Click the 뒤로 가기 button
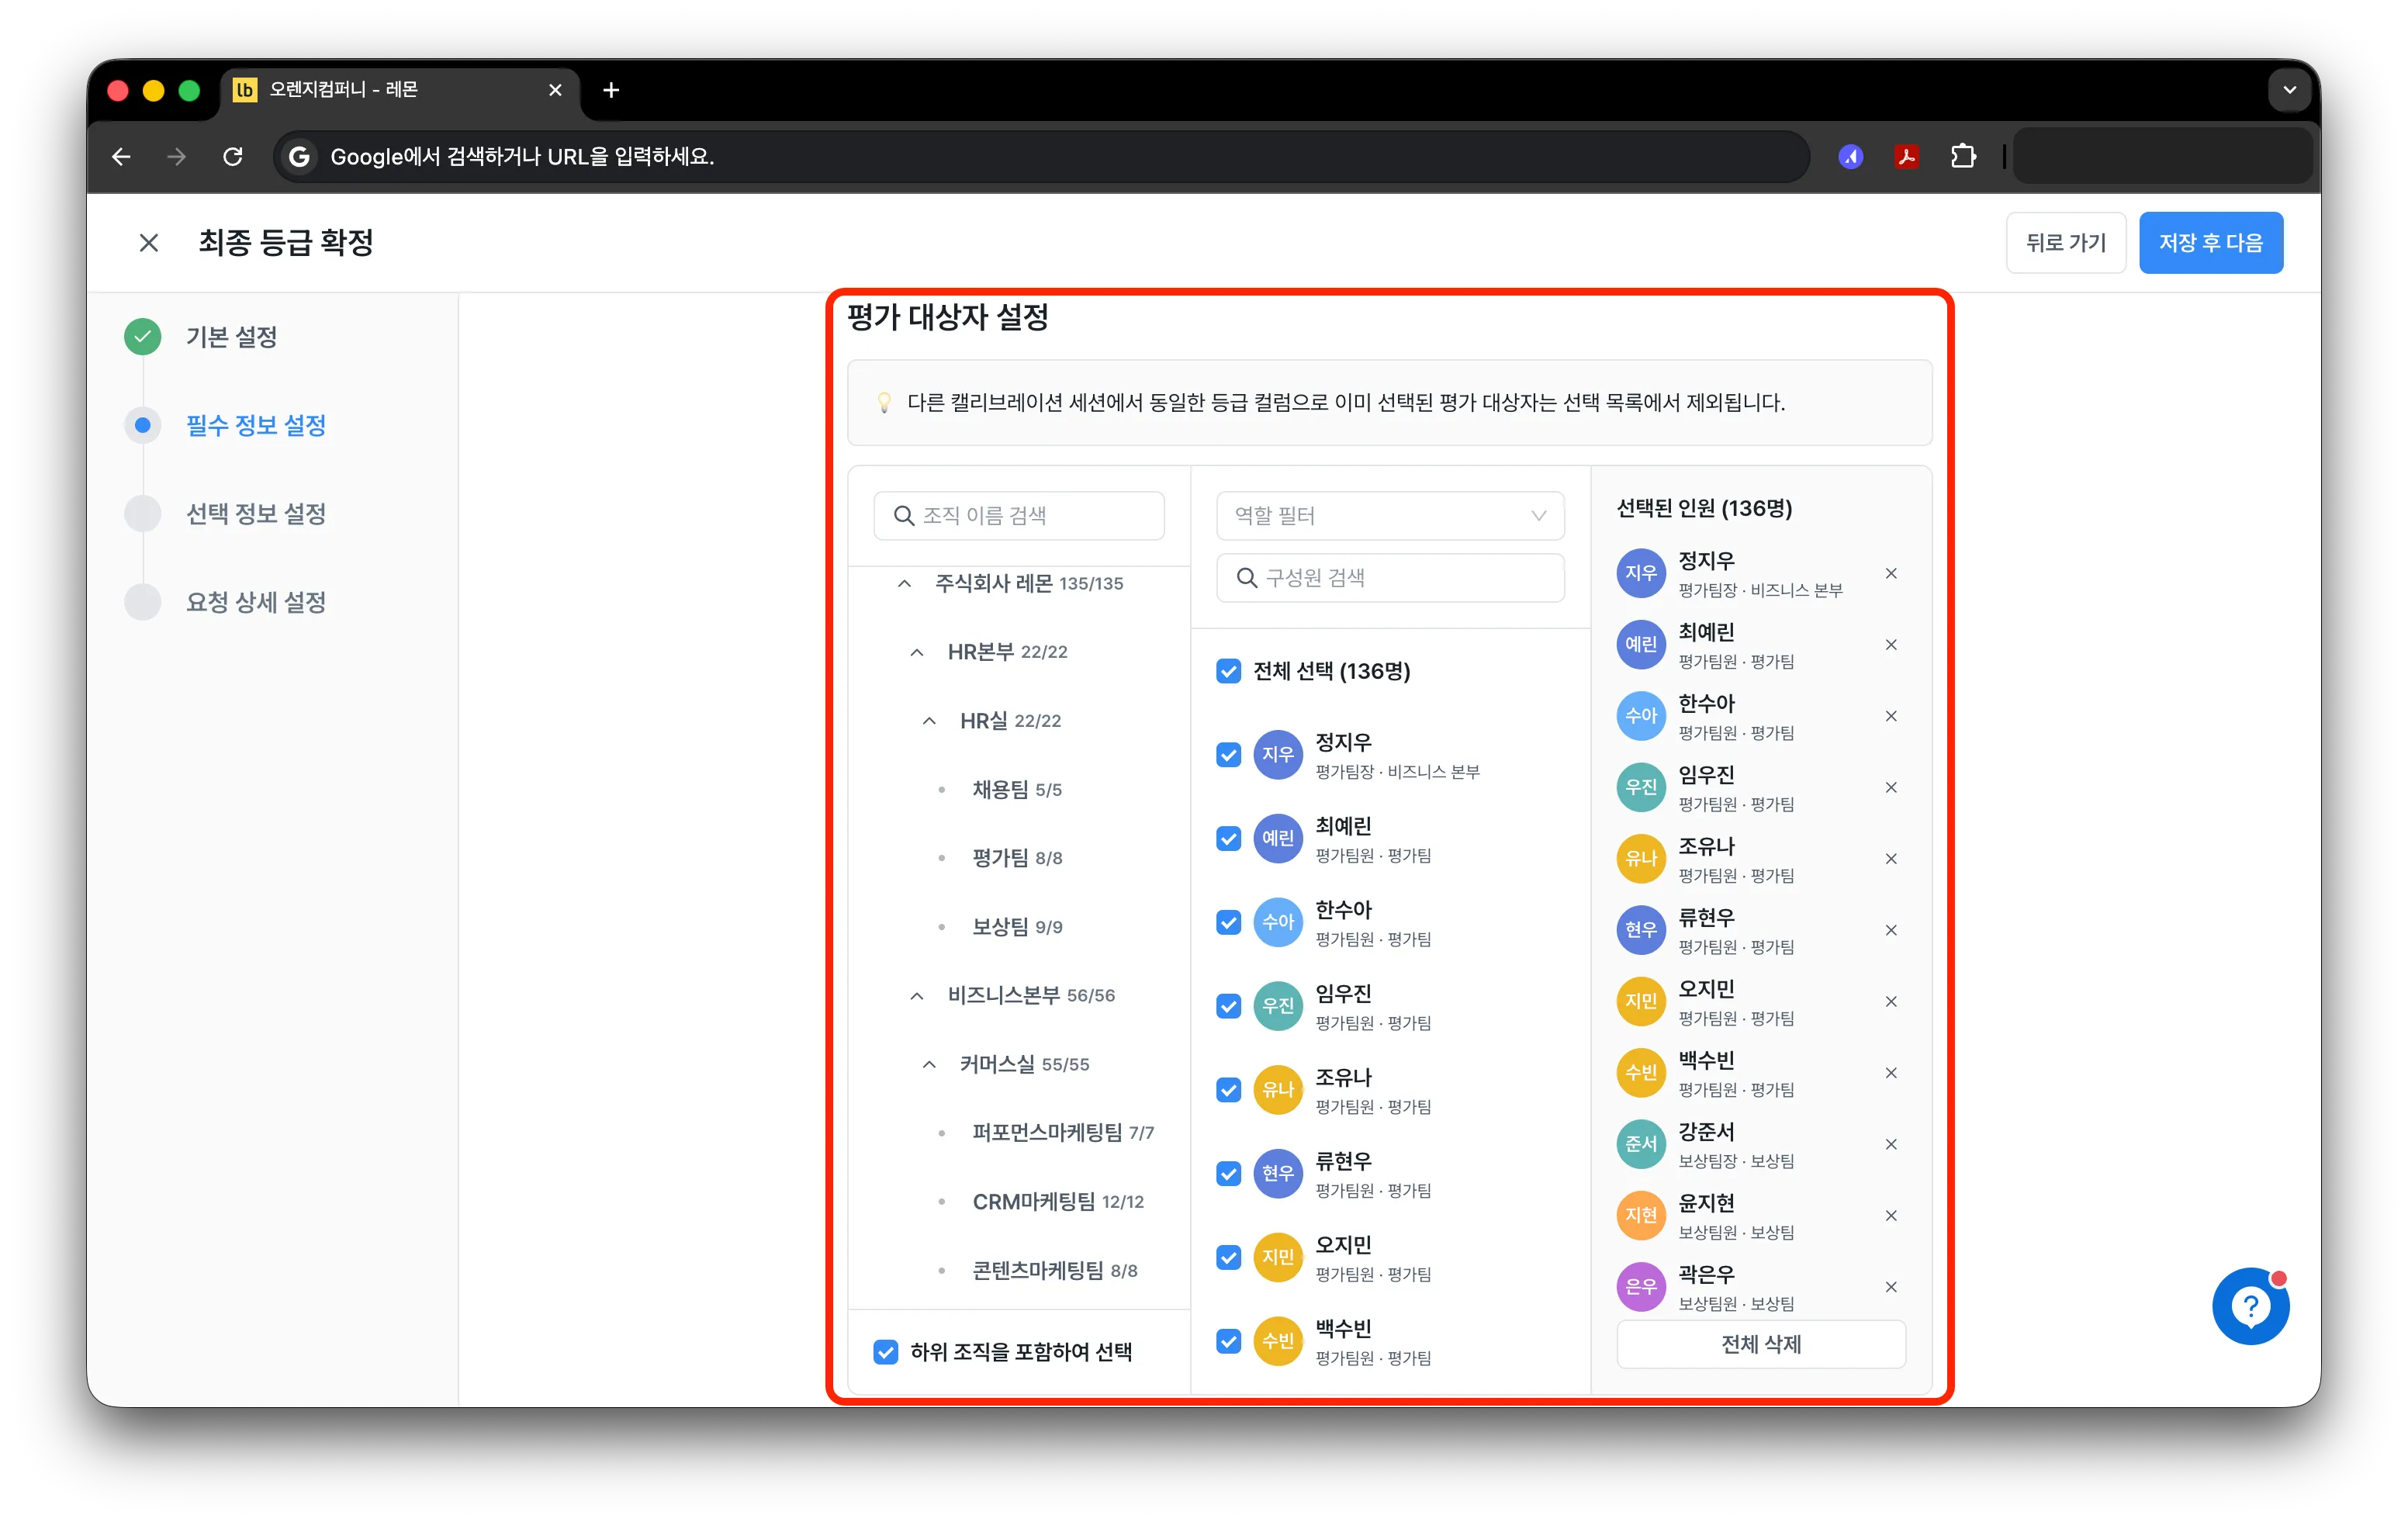The image size is (2408, 1522). [x=2065, y=243]
